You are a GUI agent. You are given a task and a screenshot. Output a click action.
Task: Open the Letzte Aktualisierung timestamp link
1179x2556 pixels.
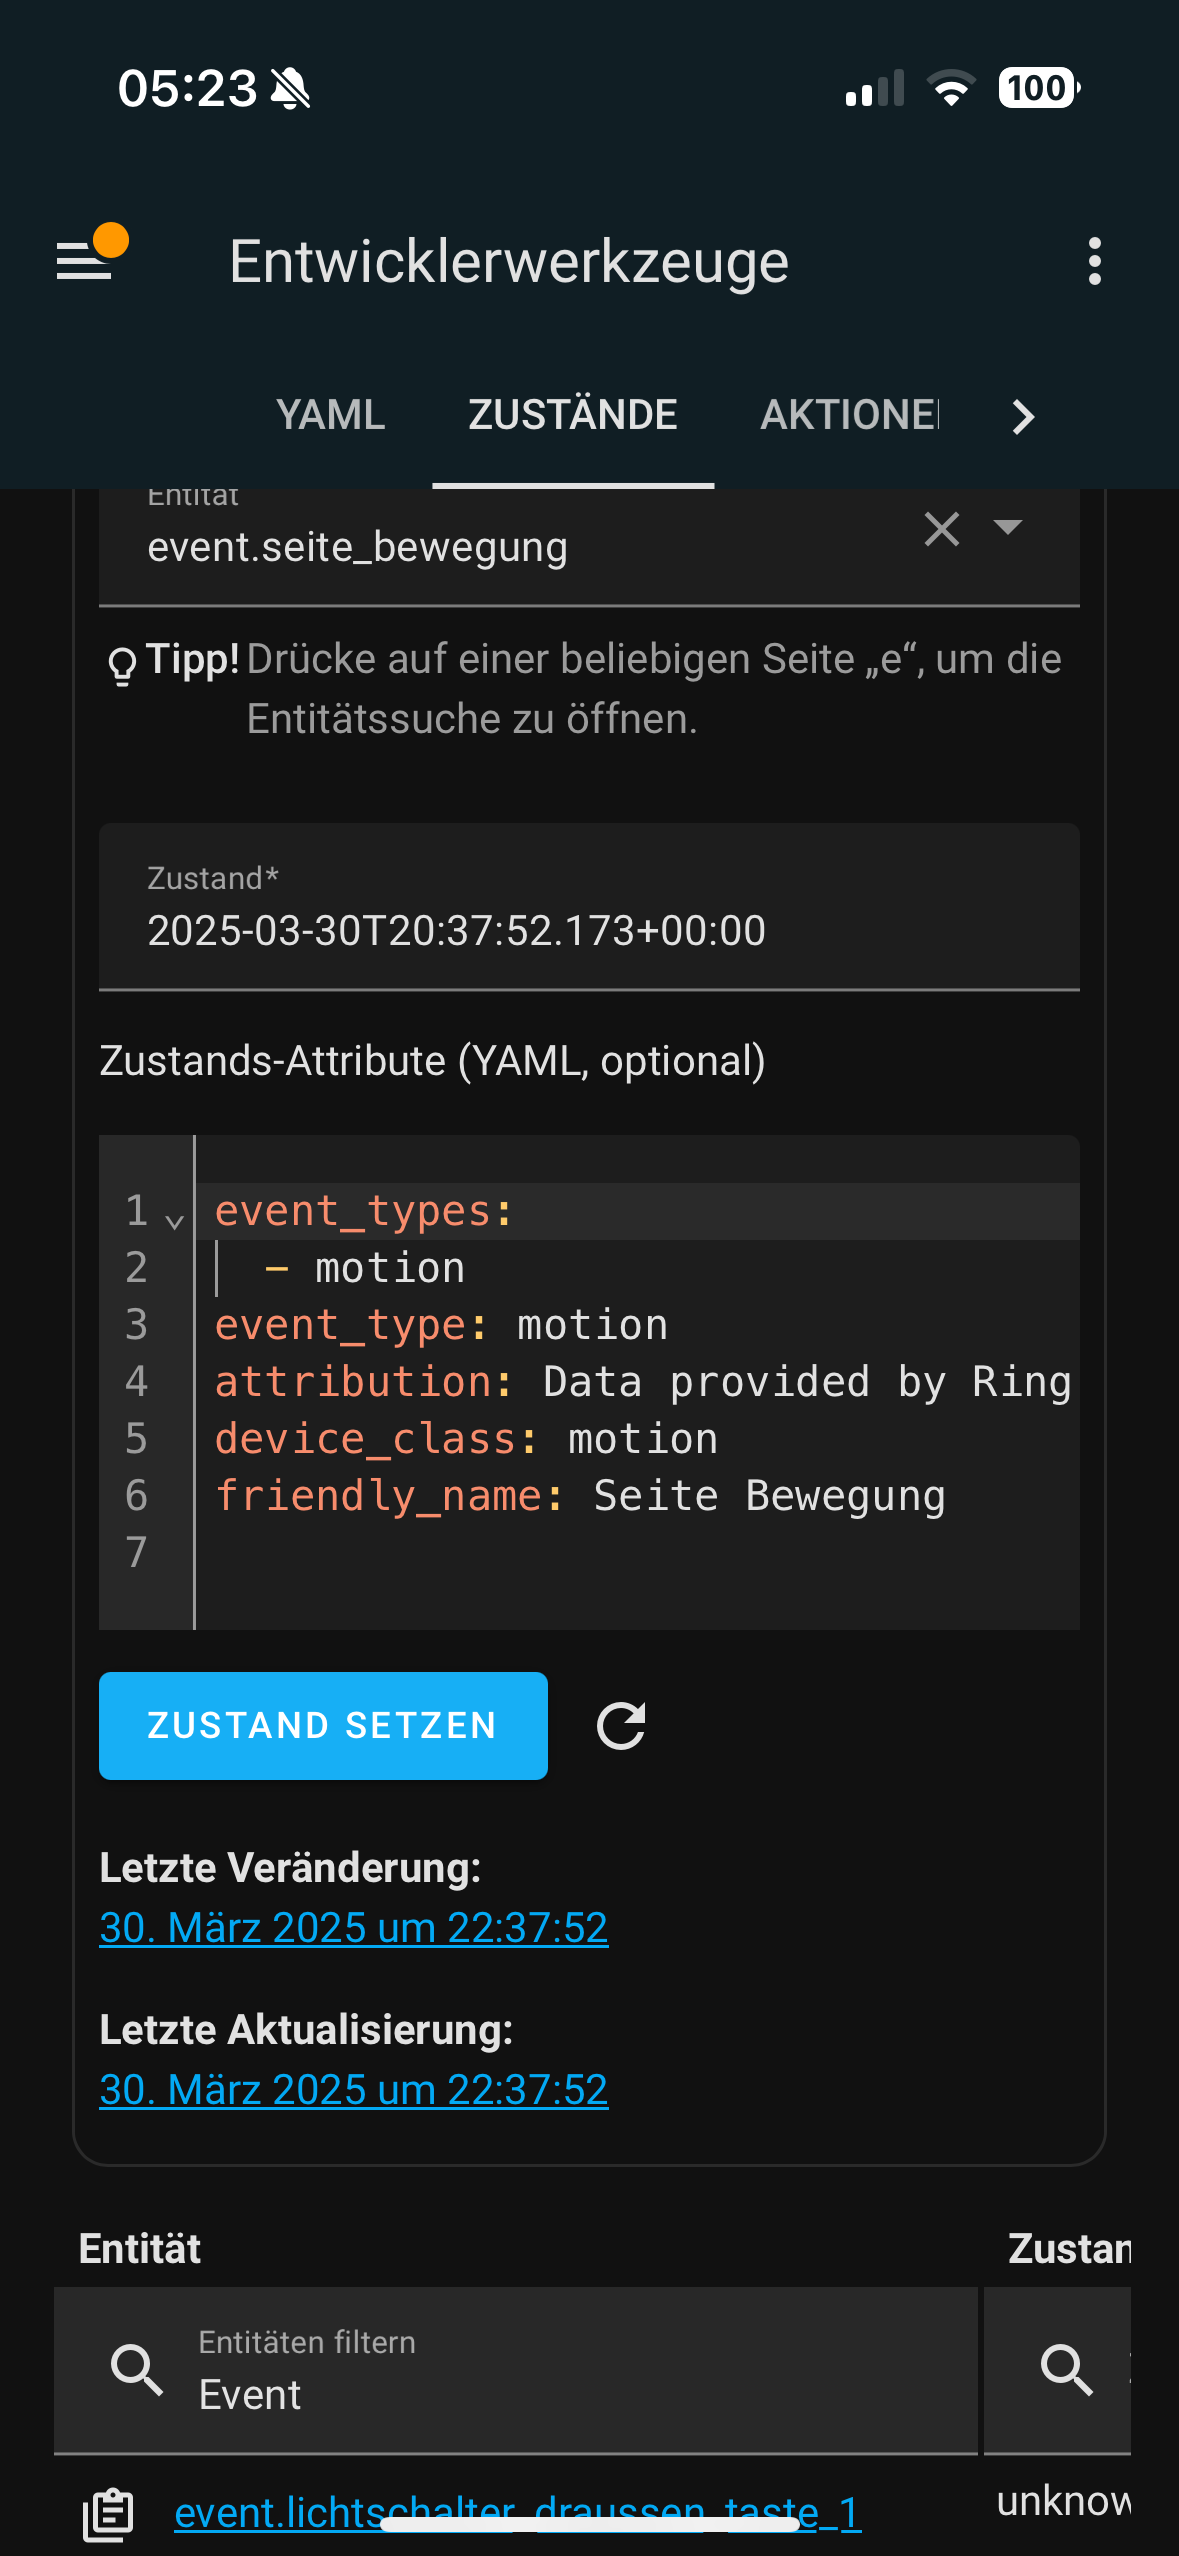(354, 2089)
